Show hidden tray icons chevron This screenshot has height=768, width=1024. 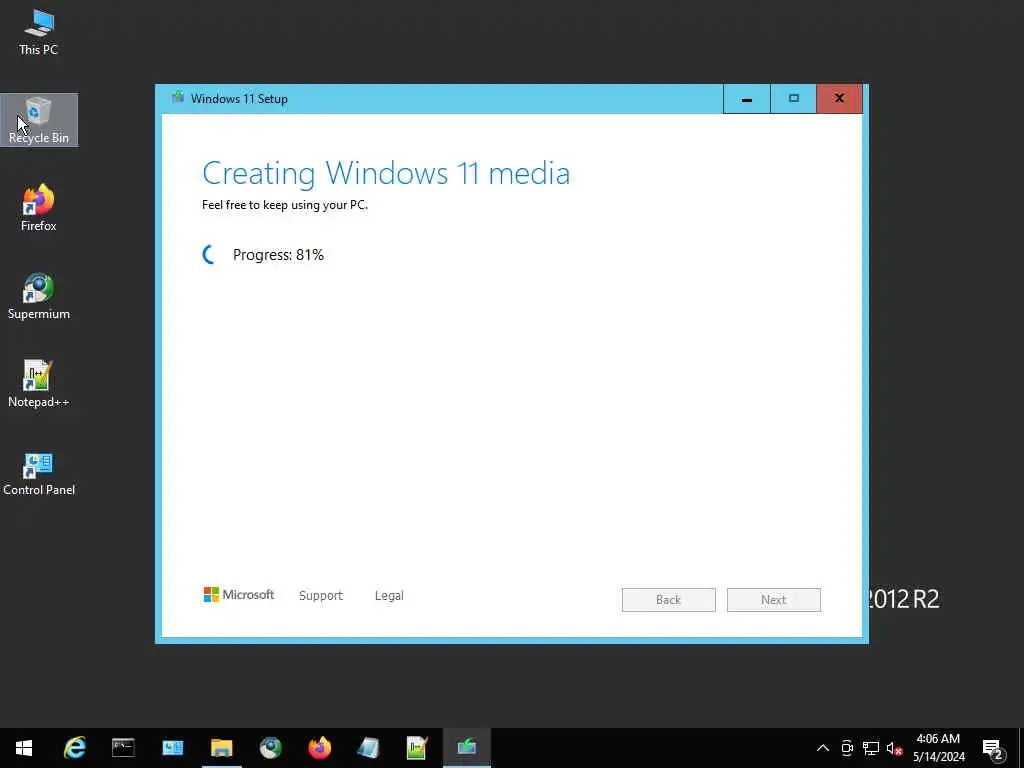tap(823, 748)
